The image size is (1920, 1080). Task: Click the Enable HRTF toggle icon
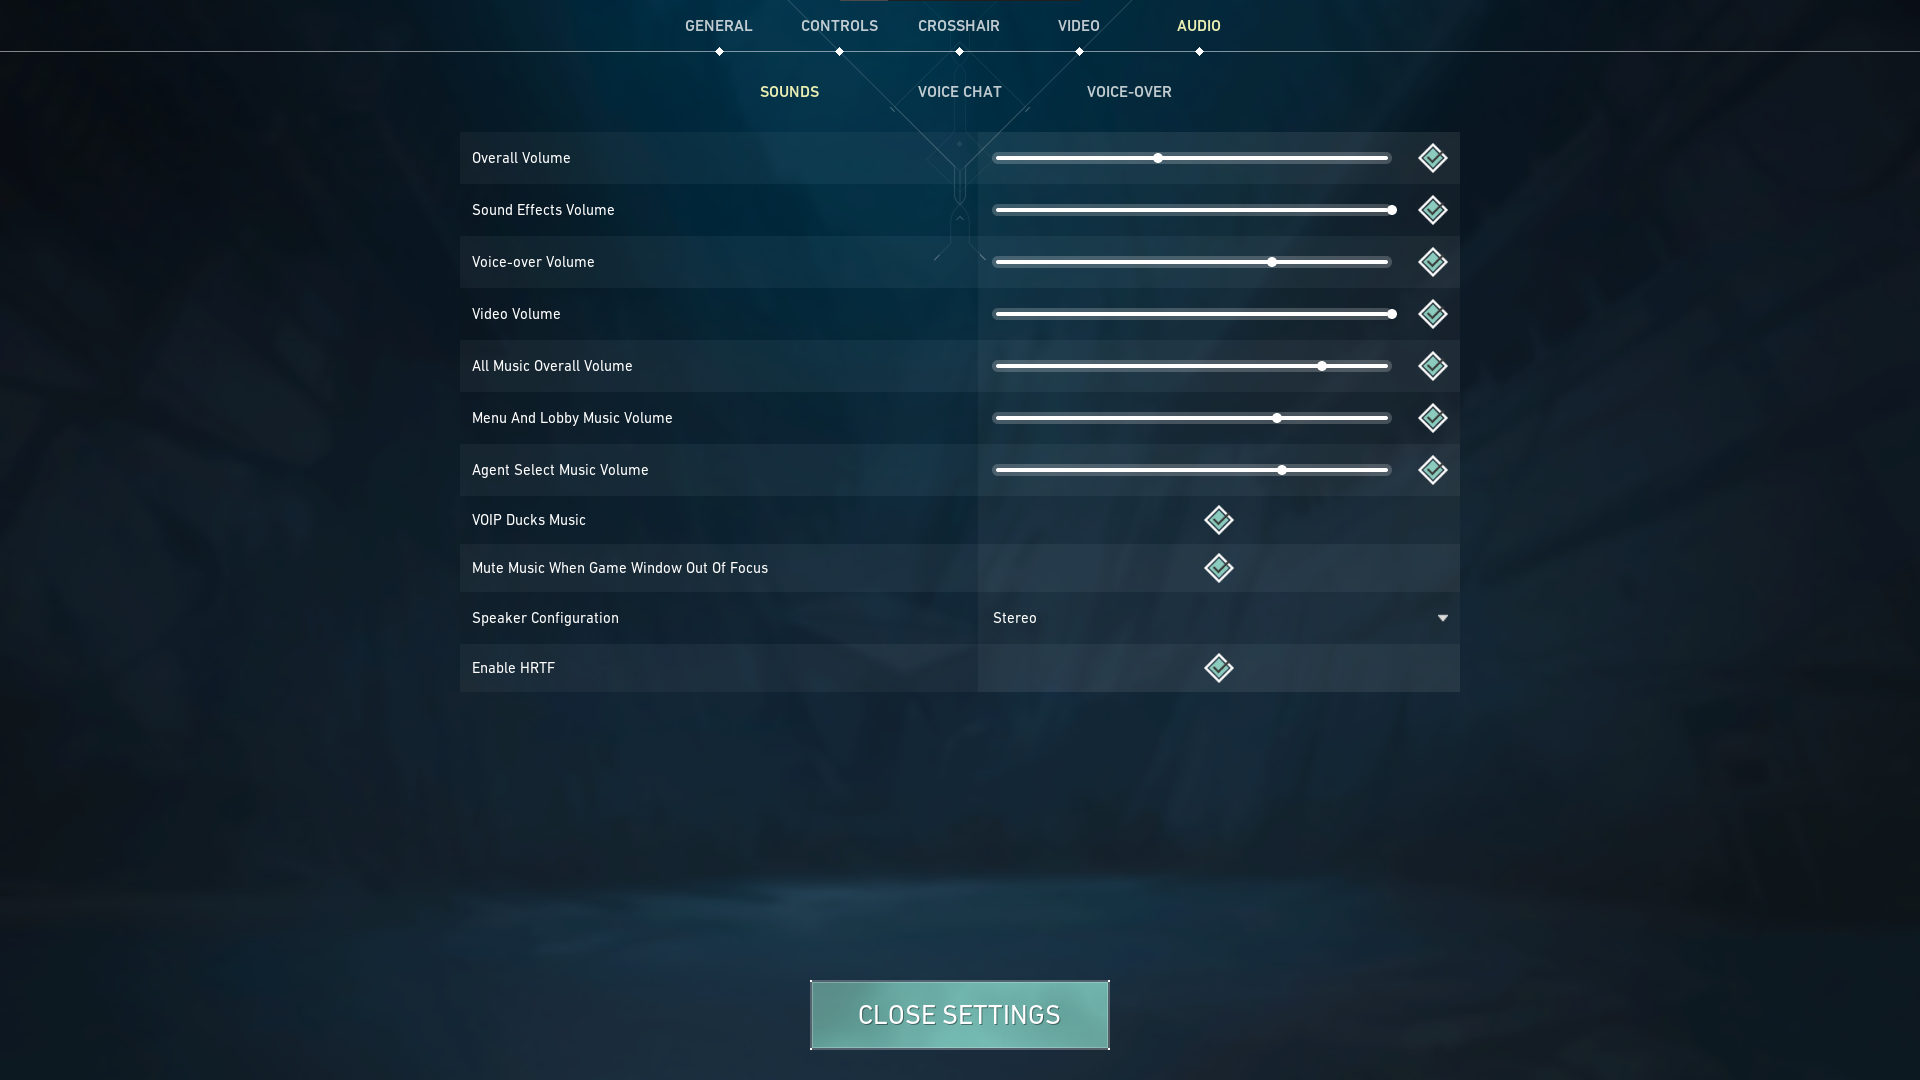pos(1218,667)
